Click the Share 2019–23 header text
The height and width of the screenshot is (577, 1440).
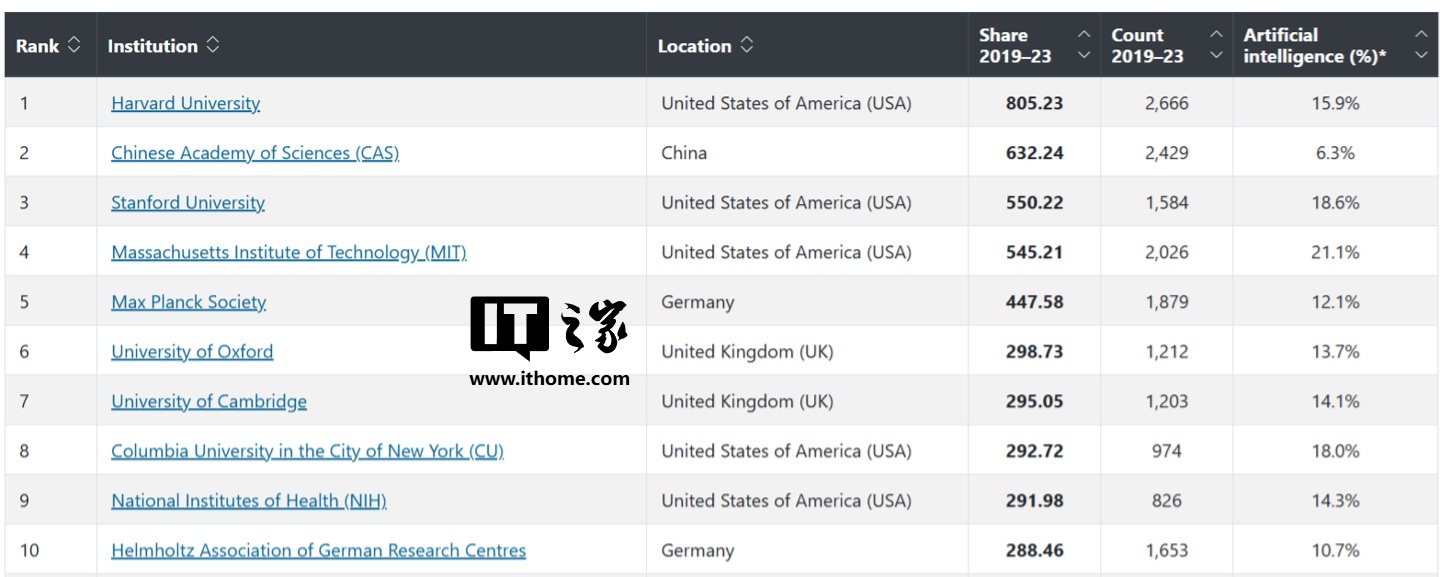[x=1015, y=46]
